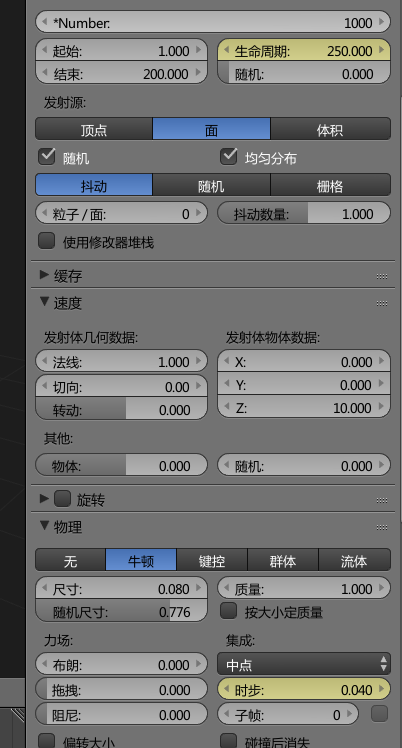Screen dimensions: 402x748
Task: Adjust the 转动 slider
Action: 122,409
